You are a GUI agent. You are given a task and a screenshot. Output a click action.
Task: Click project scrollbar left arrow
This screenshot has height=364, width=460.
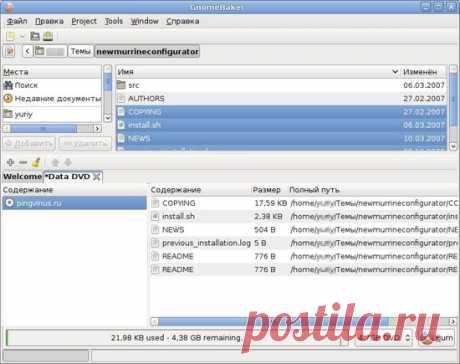tap(154, 322)
